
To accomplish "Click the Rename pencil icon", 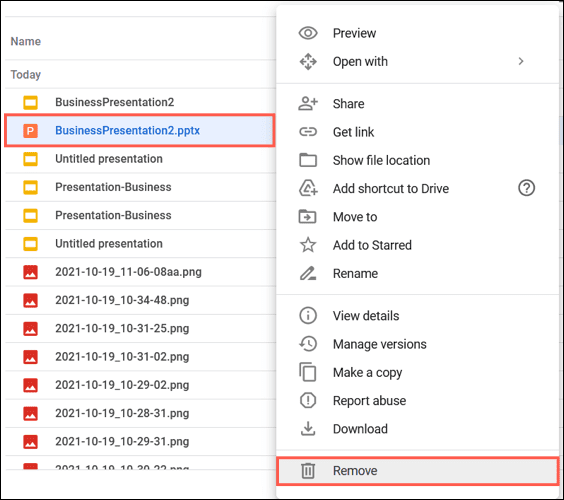I will click(308, 273).
